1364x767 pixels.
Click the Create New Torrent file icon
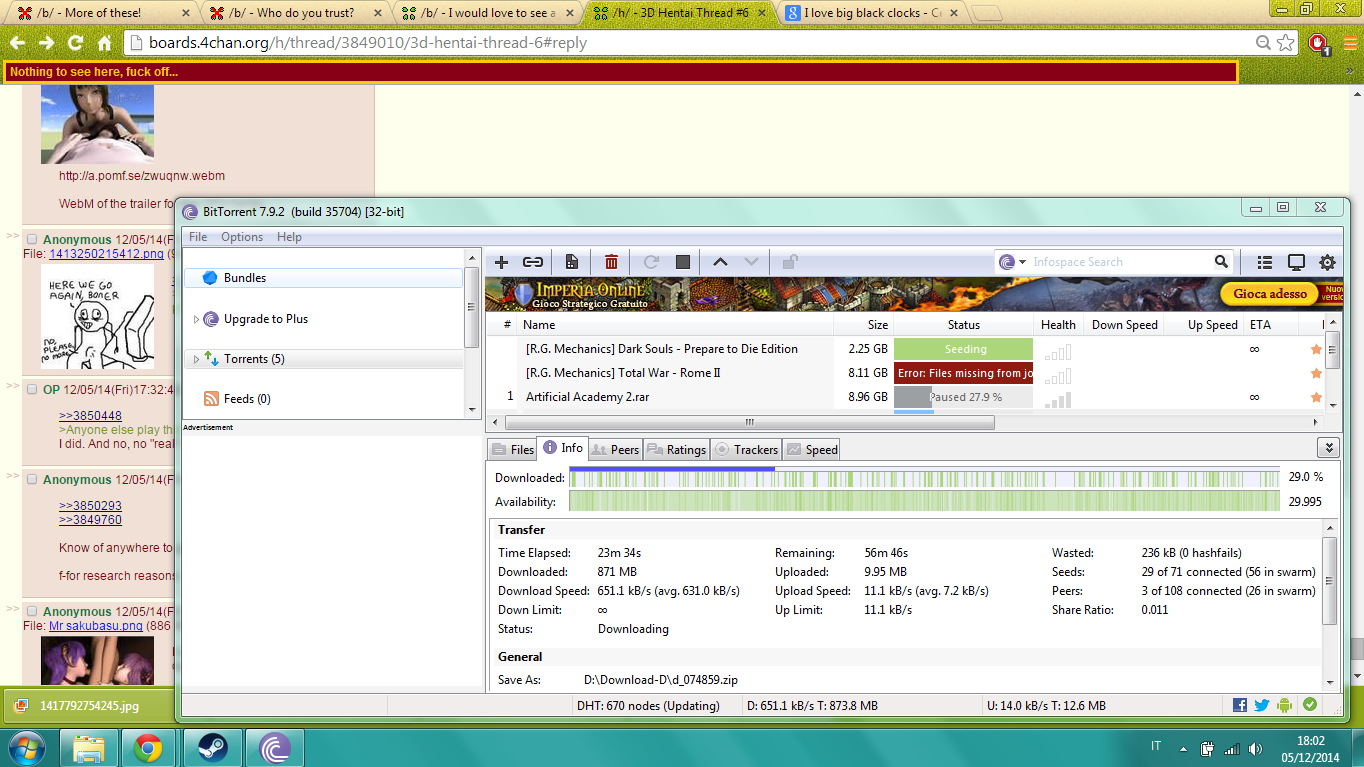tap(572, 262)
